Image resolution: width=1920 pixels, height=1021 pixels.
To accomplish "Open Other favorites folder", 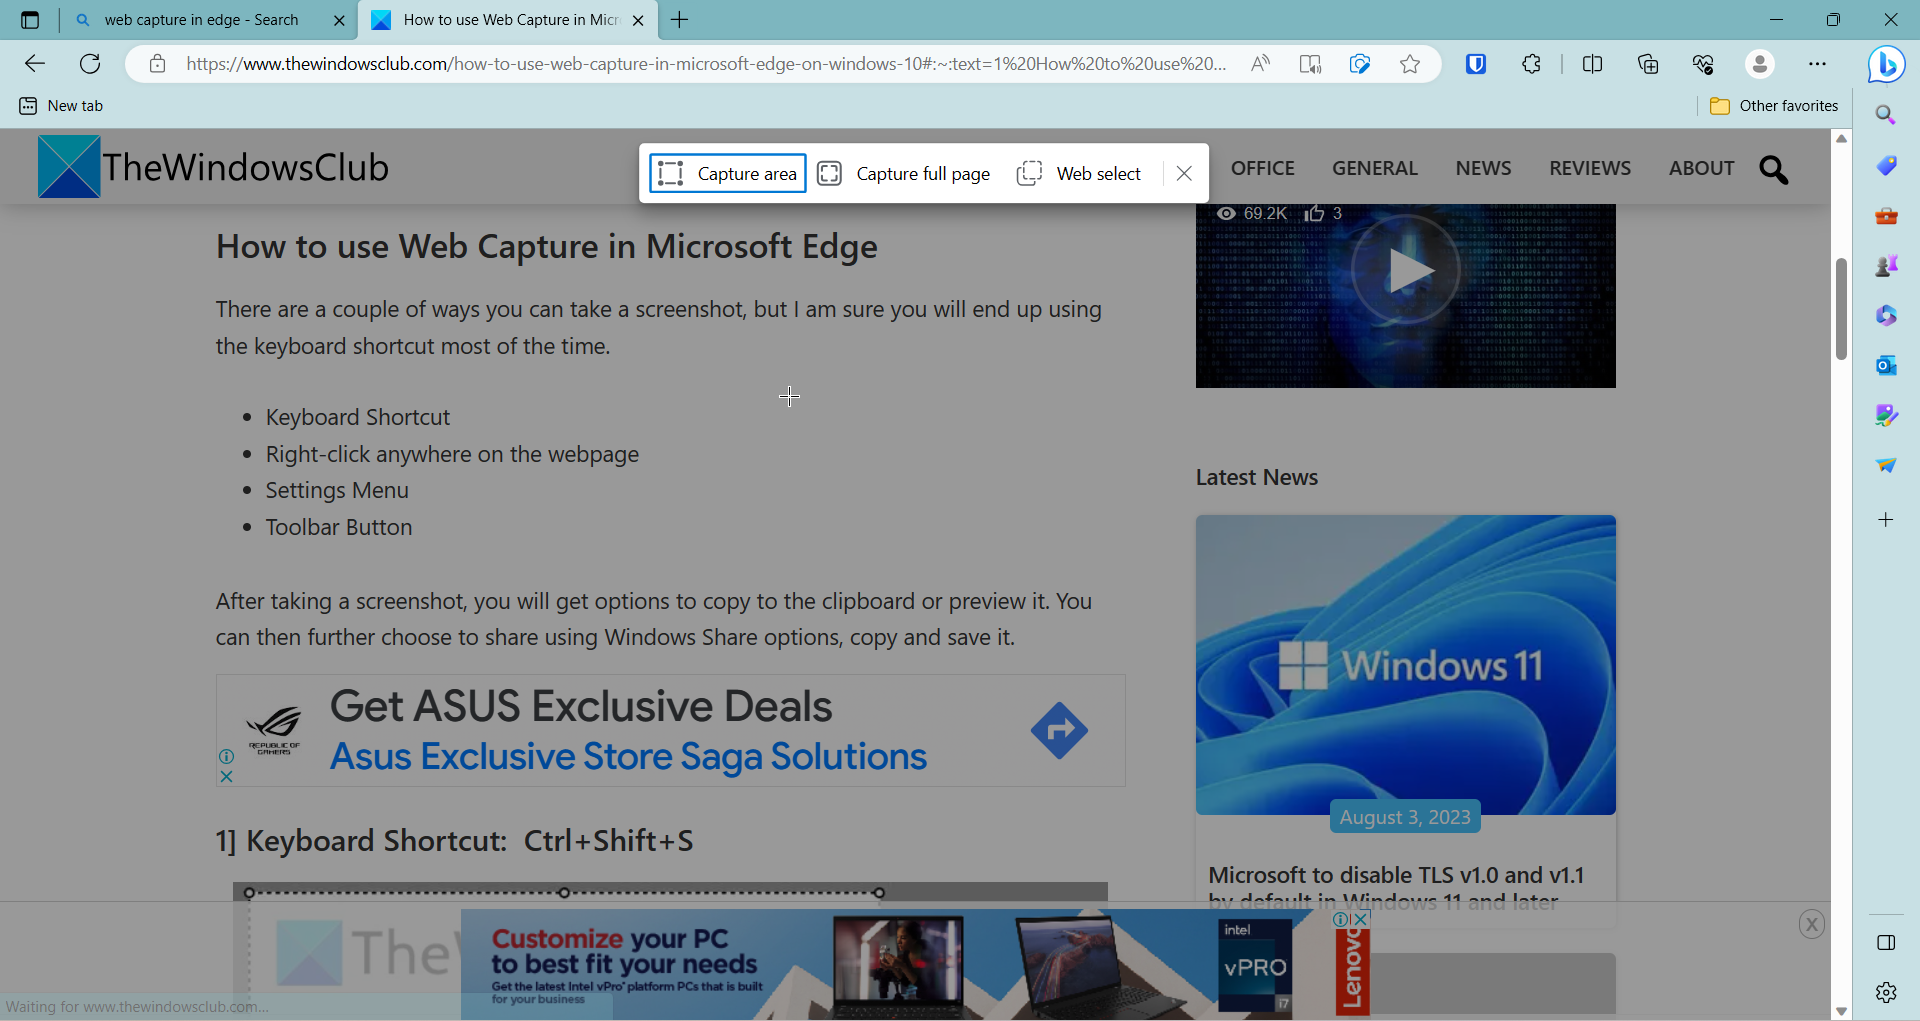I will [x=1774, y=106].
